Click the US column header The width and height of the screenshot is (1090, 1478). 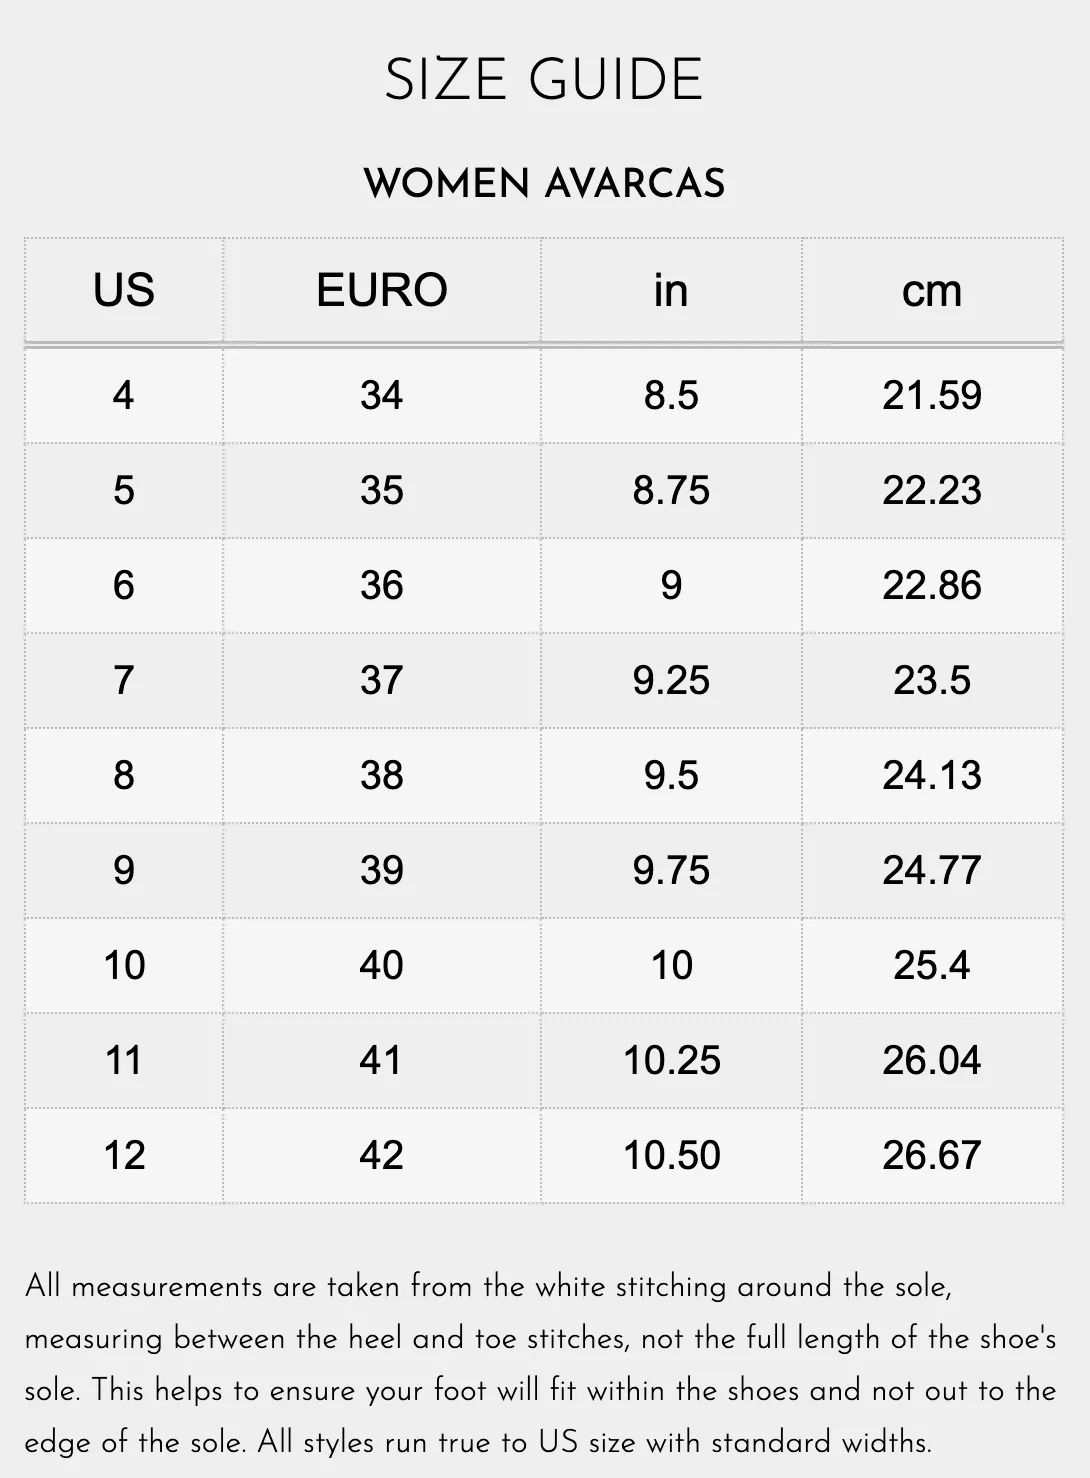123,291
